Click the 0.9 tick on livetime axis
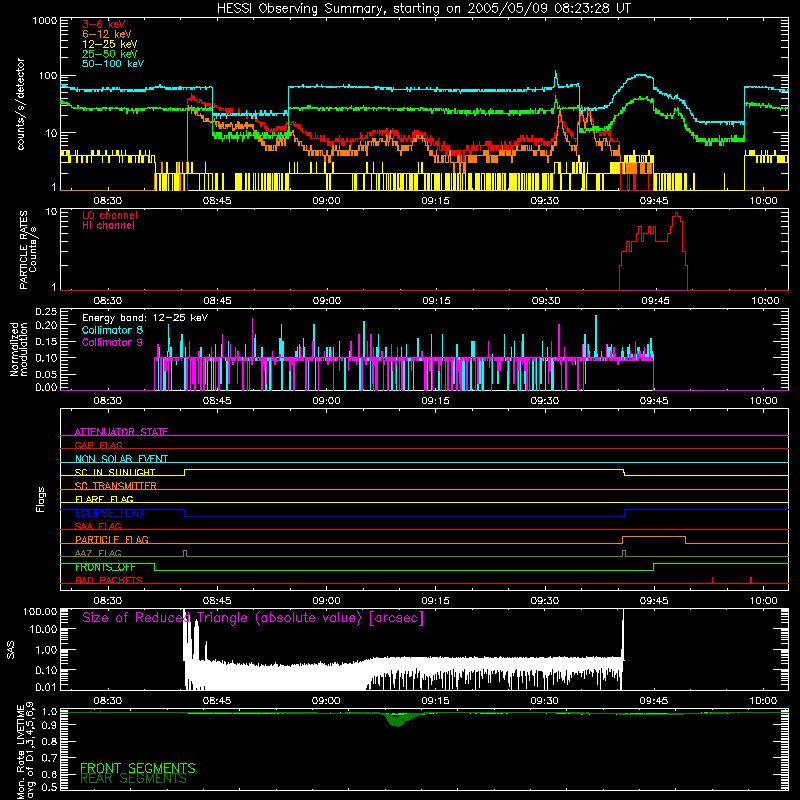The height and width of the screenshot is (800, 800). [x=49, y=725]
